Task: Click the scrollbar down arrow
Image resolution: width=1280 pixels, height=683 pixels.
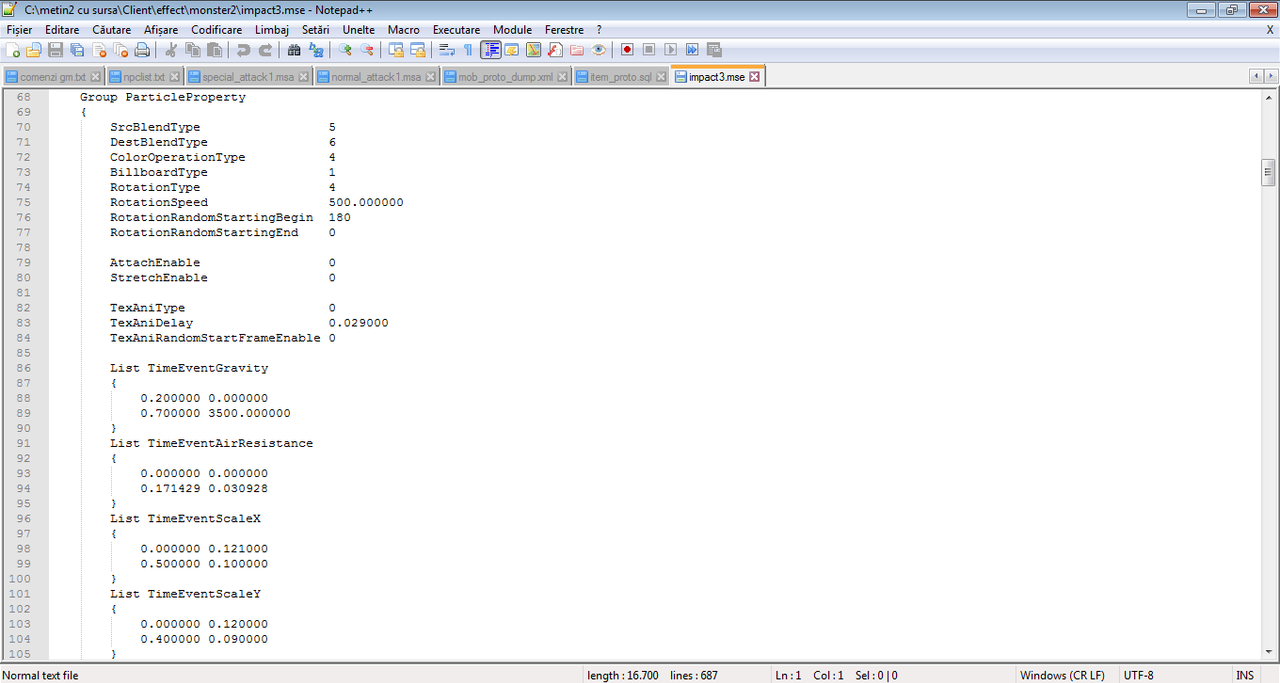Action: (x=1268, y=653)
